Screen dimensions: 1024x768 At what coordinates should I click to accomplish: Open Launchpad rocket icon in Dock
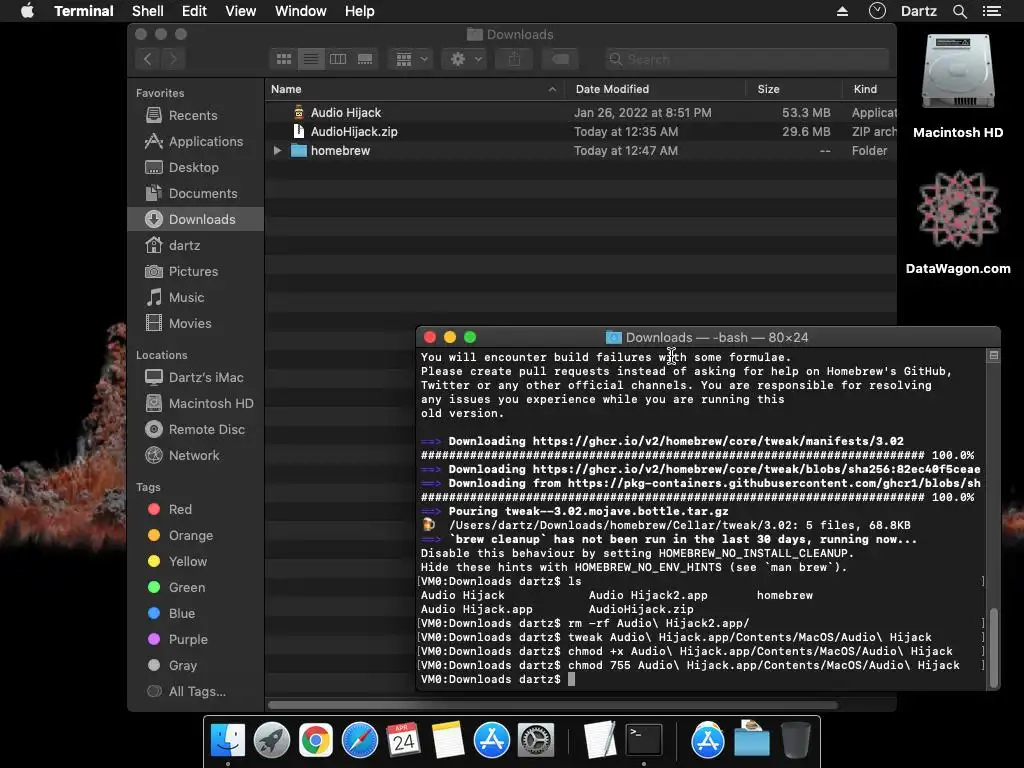click(x=272, y=741)
